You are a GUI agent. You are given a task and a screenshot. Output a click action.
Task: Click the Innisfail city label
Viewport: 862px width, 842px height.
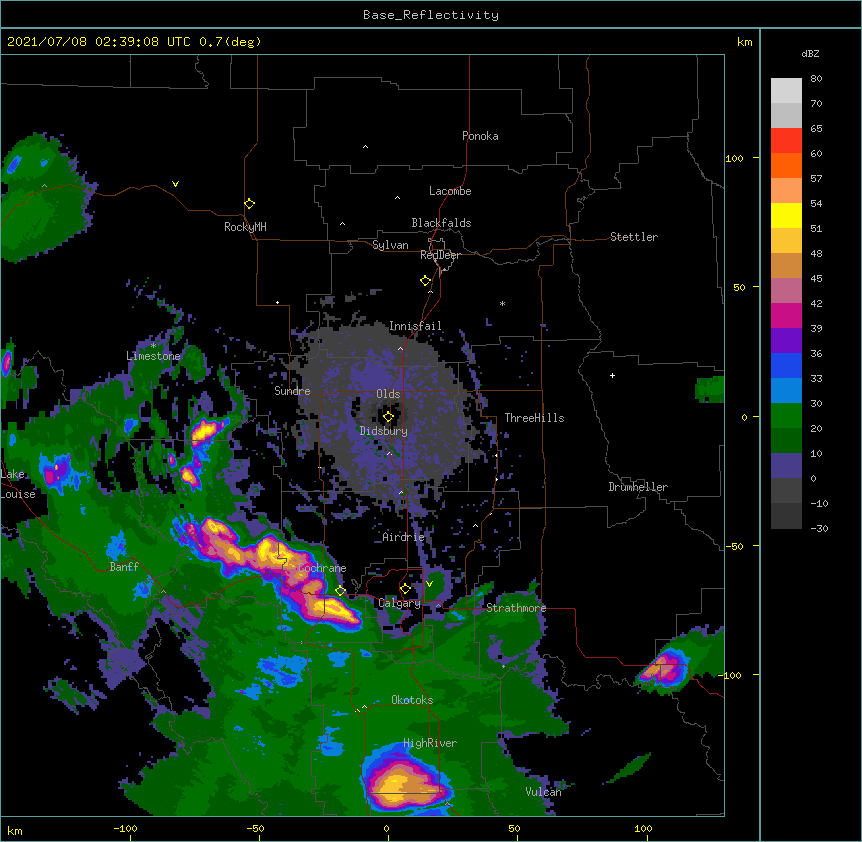point(415,326)
